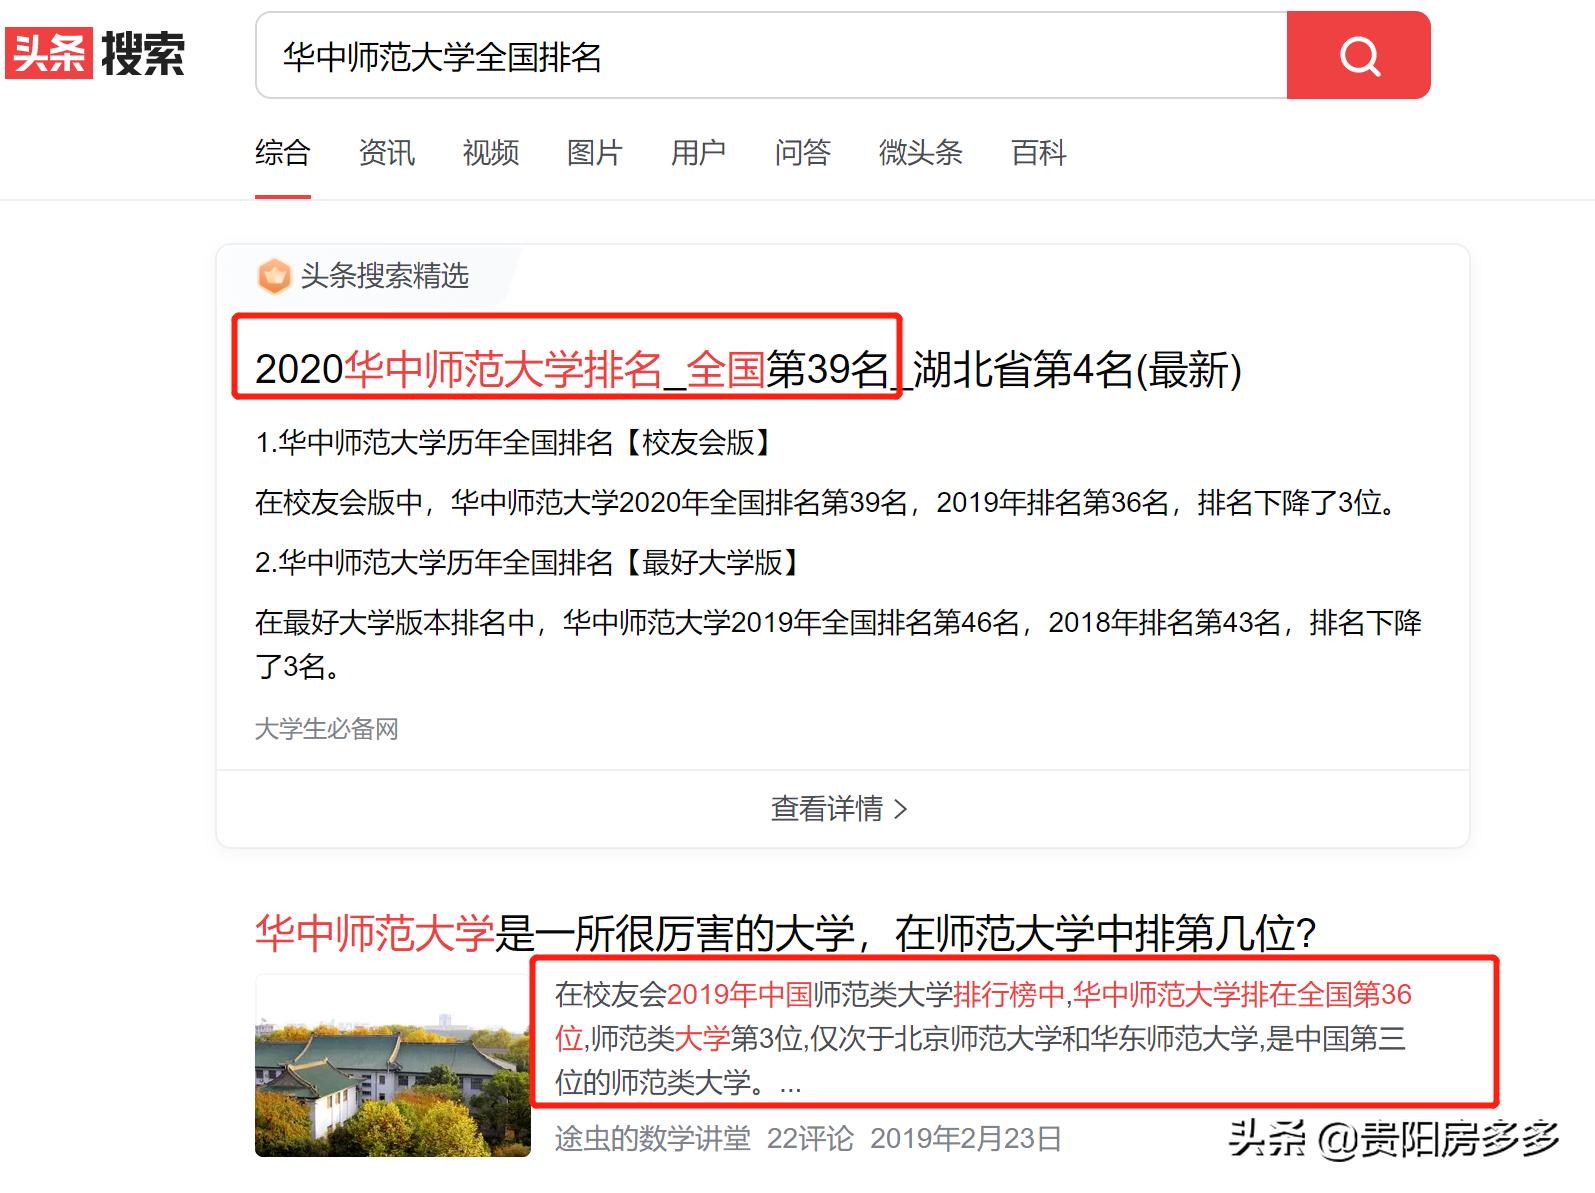Open the 视频 tab
This screenshot has width=1595, height=1193.
[x=491, y=153]
